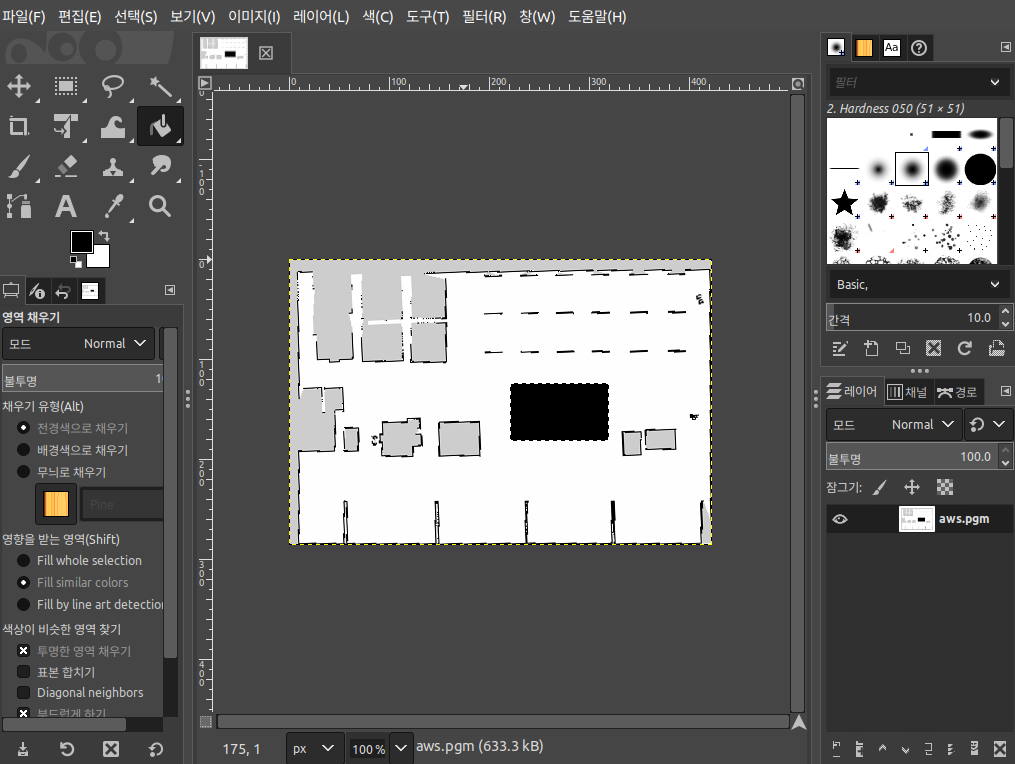Select the Free Select lasso tool
1015x764 pixels.
[113, 86]
